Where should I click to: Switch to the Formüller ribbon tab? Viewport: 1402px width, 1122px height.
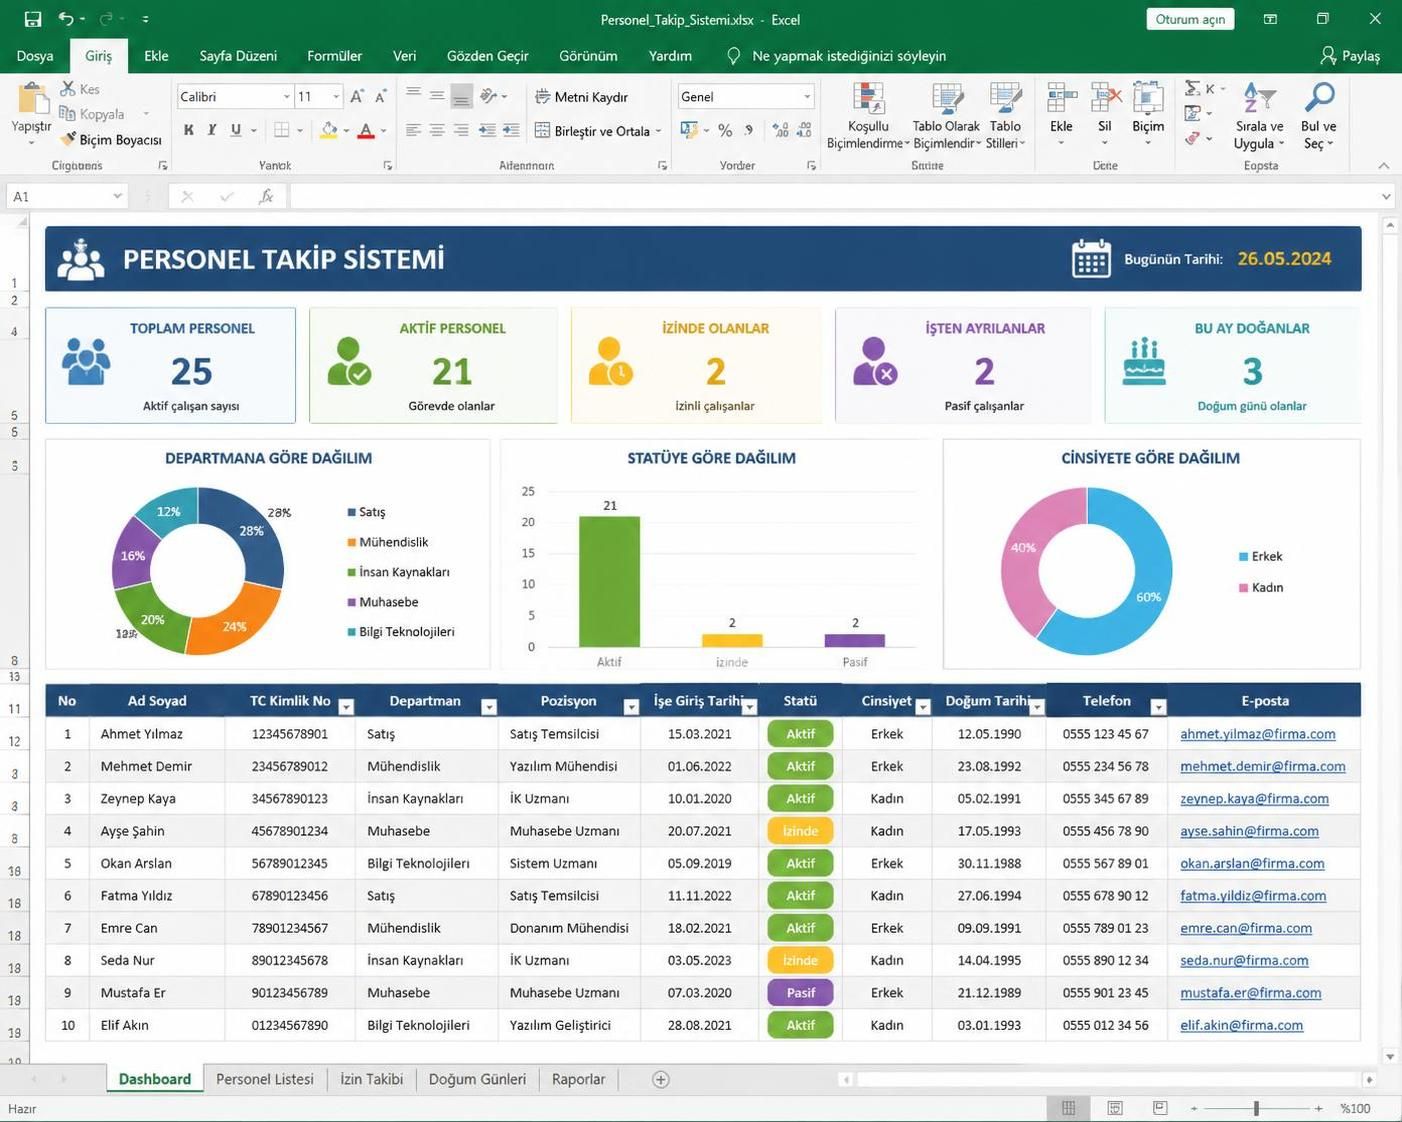tap(334, 56)
